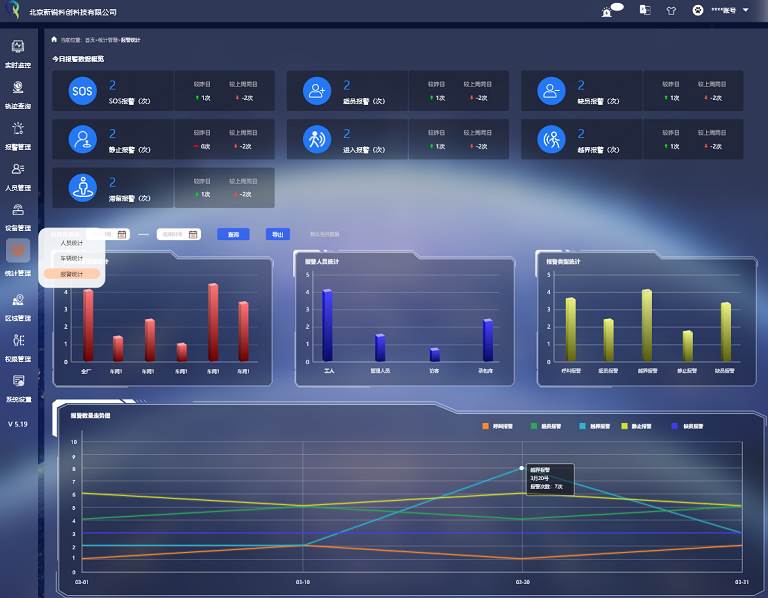Viewport: 768px width, 598px height.
Task: Open the start date calendar icon
Action: point(122,235)
